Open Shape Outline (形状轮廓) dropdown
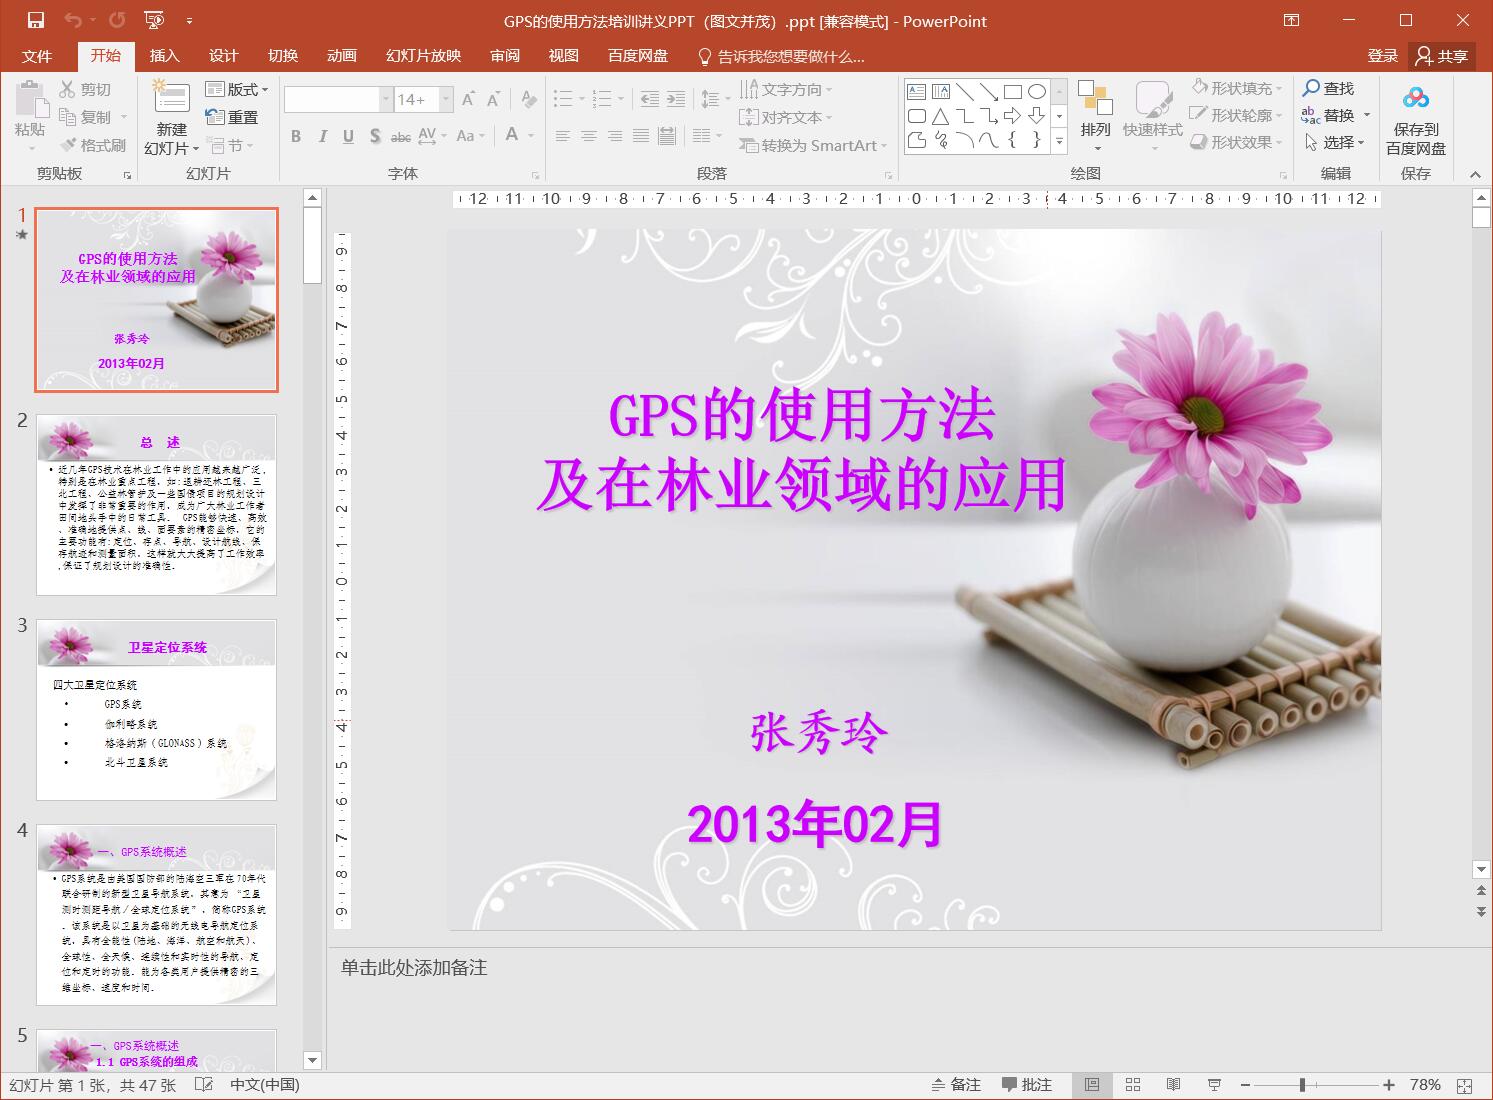 (1237, 115)
